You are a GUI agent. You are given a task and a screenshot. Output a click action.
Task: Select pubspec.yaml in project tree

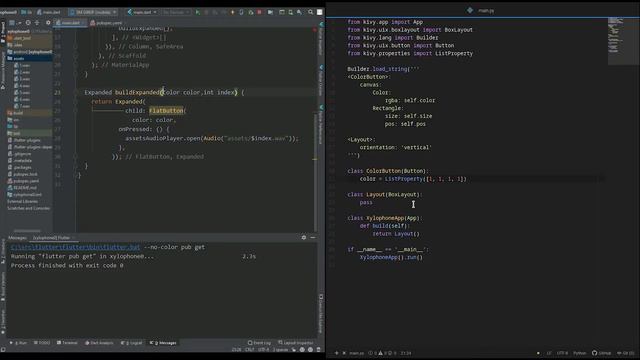tap(24, 181)
